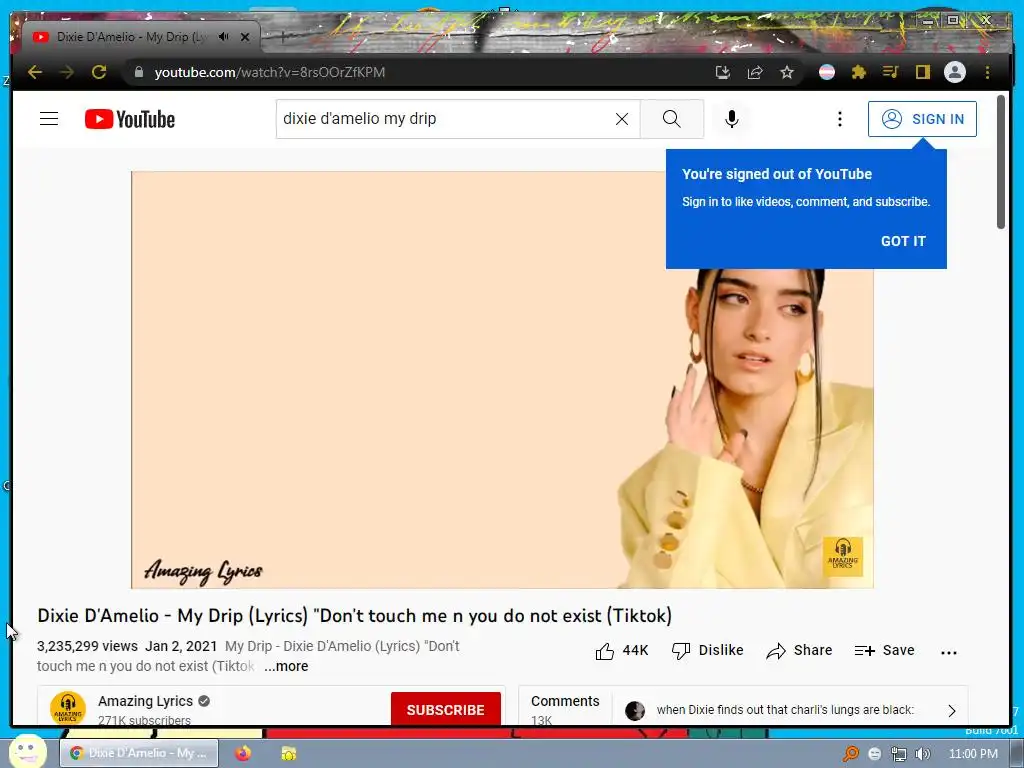Open the Amazing Lyrics channel name

pyautogui.click(x=146, y=701)
